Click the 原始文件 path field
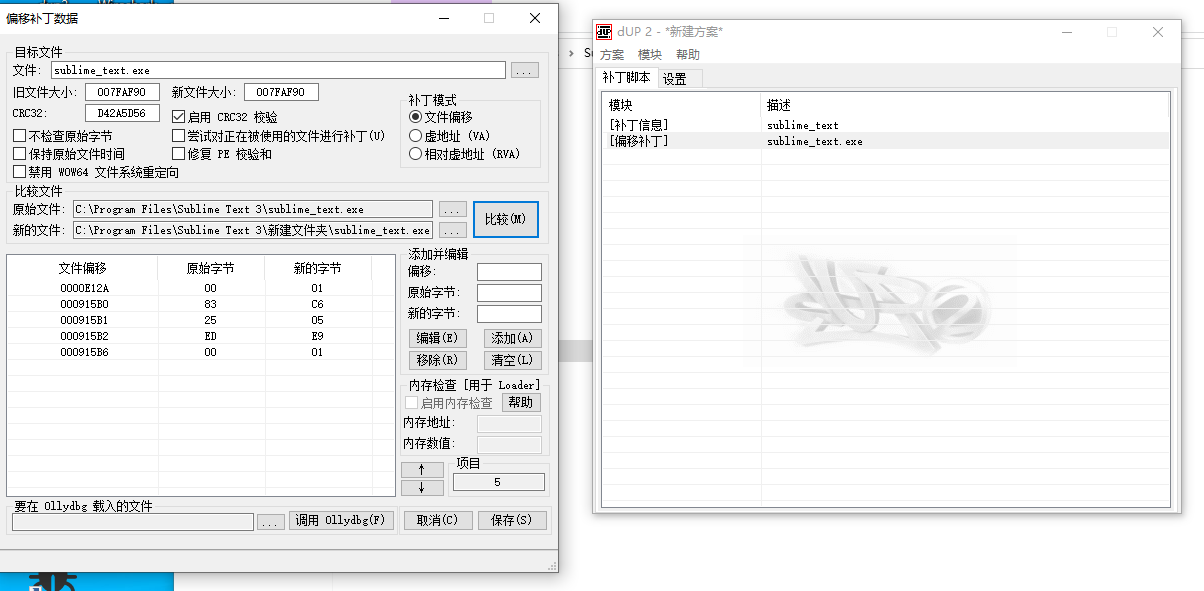1204x591 pixels. pos(253,209)
